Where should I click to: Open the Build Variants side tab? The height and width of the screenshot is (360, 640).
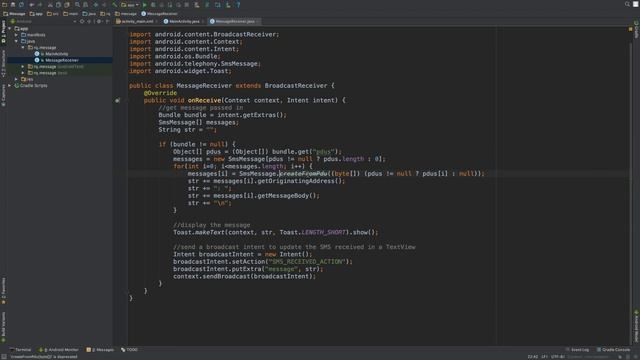point(3,326)
